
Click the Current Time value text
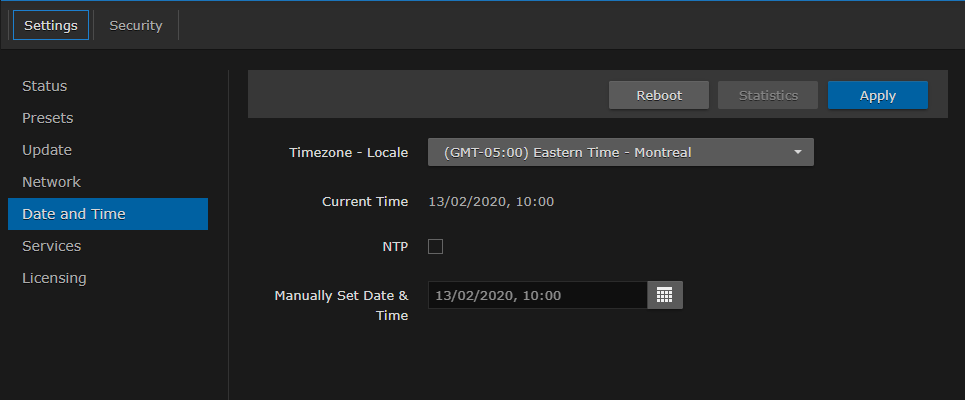[491, 202]
